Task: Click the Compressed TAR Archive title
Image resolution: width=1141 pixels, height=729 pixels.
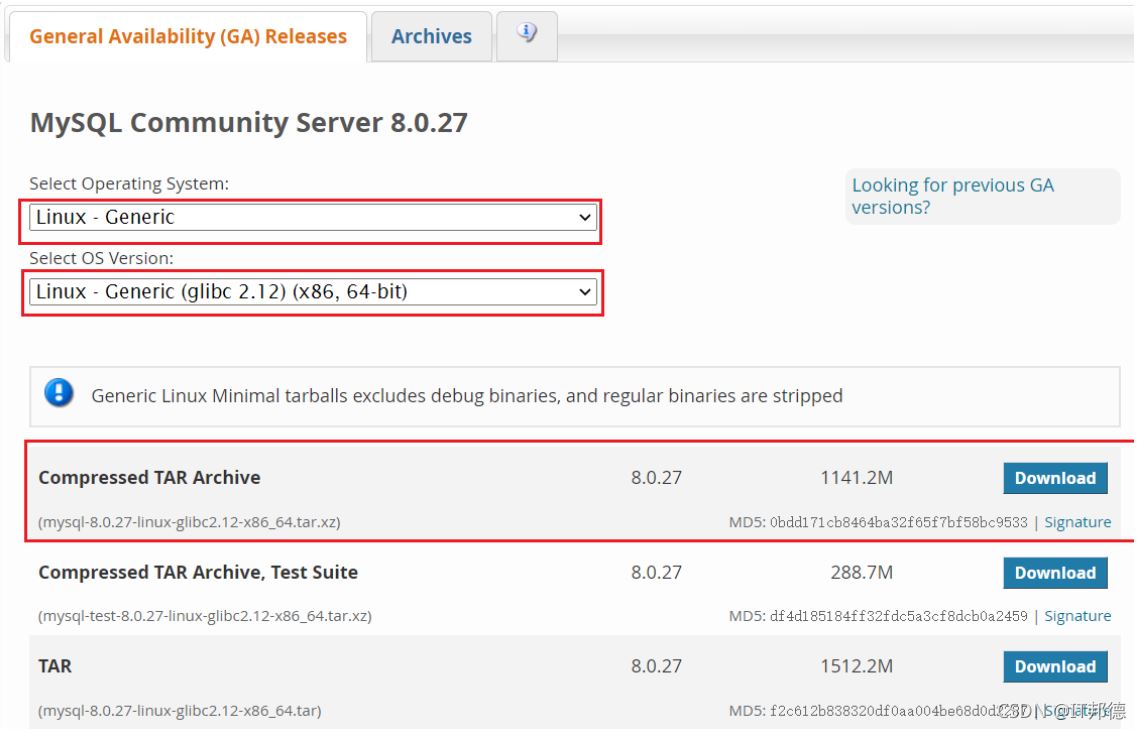Action: (x=149, y=478)
